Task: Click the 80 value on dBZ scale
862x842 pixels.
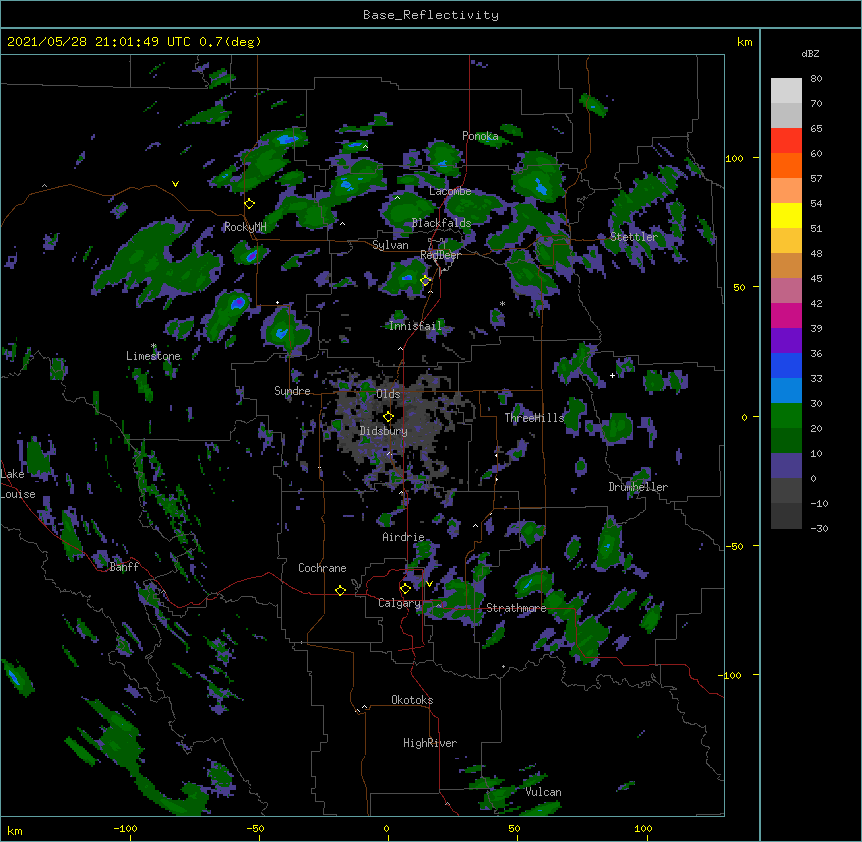Action: point(816,79)
